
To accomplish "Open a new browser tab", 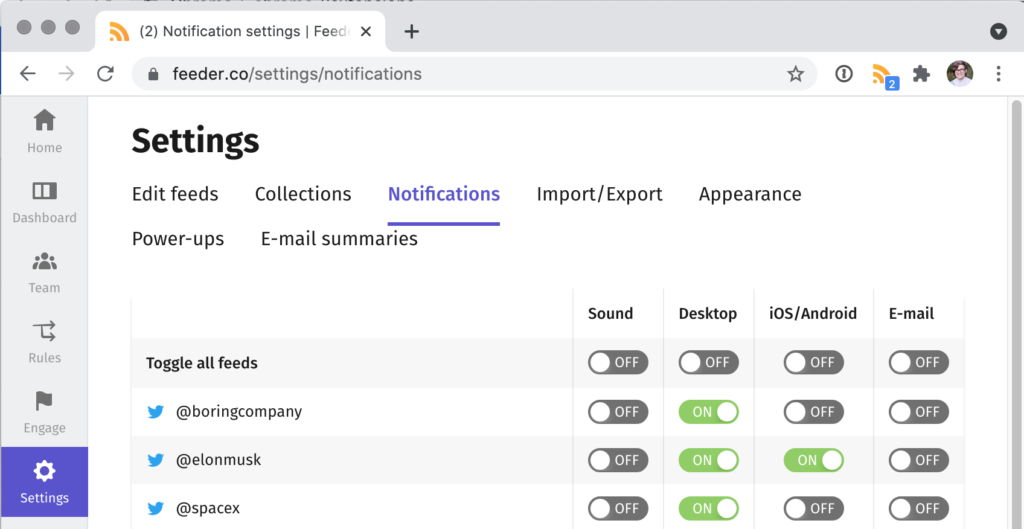I will pos(411,31).
